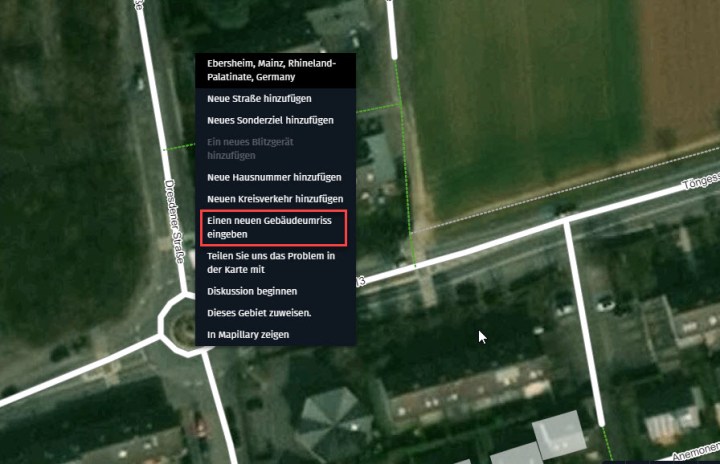The image size is (720, 464).
Task: Choose 'Neuen Kreisverkehr hinzufügen' entry
Action: pyautogui.click(x=276, y=199)
